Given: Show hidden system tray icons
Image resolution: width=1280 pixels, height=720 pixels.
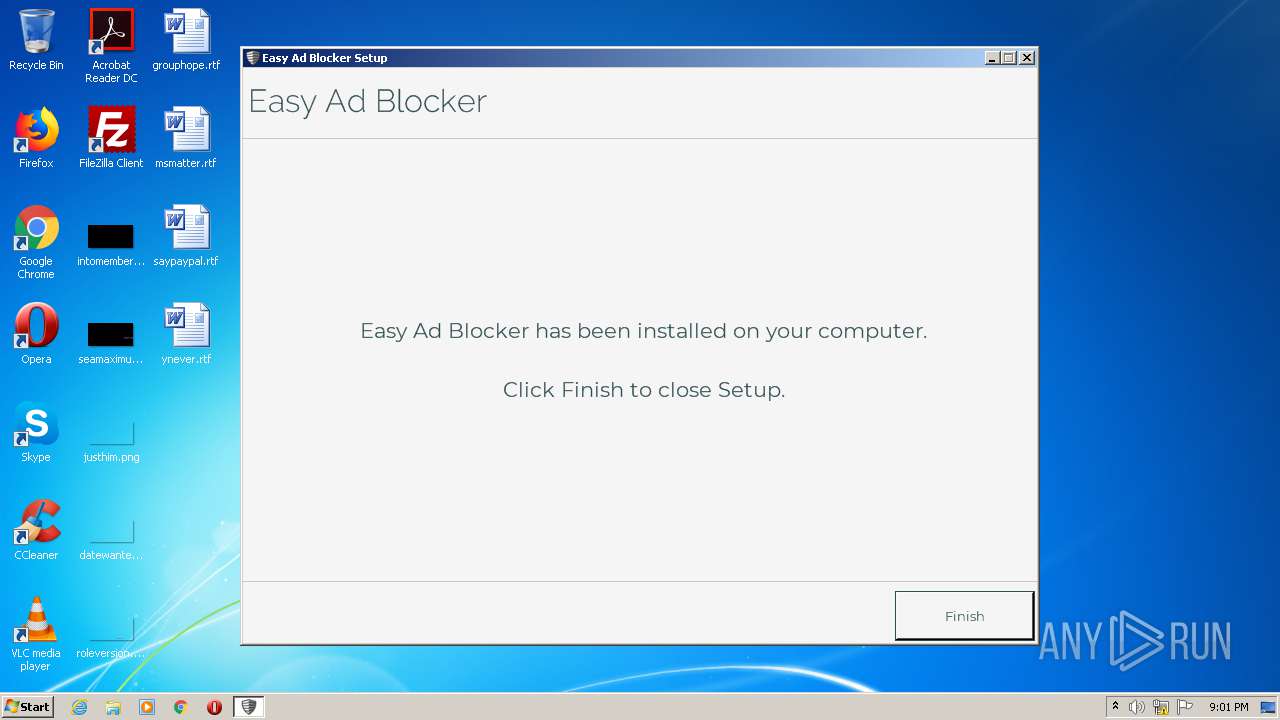Looking at the screenshot, I should point(1116,707).
